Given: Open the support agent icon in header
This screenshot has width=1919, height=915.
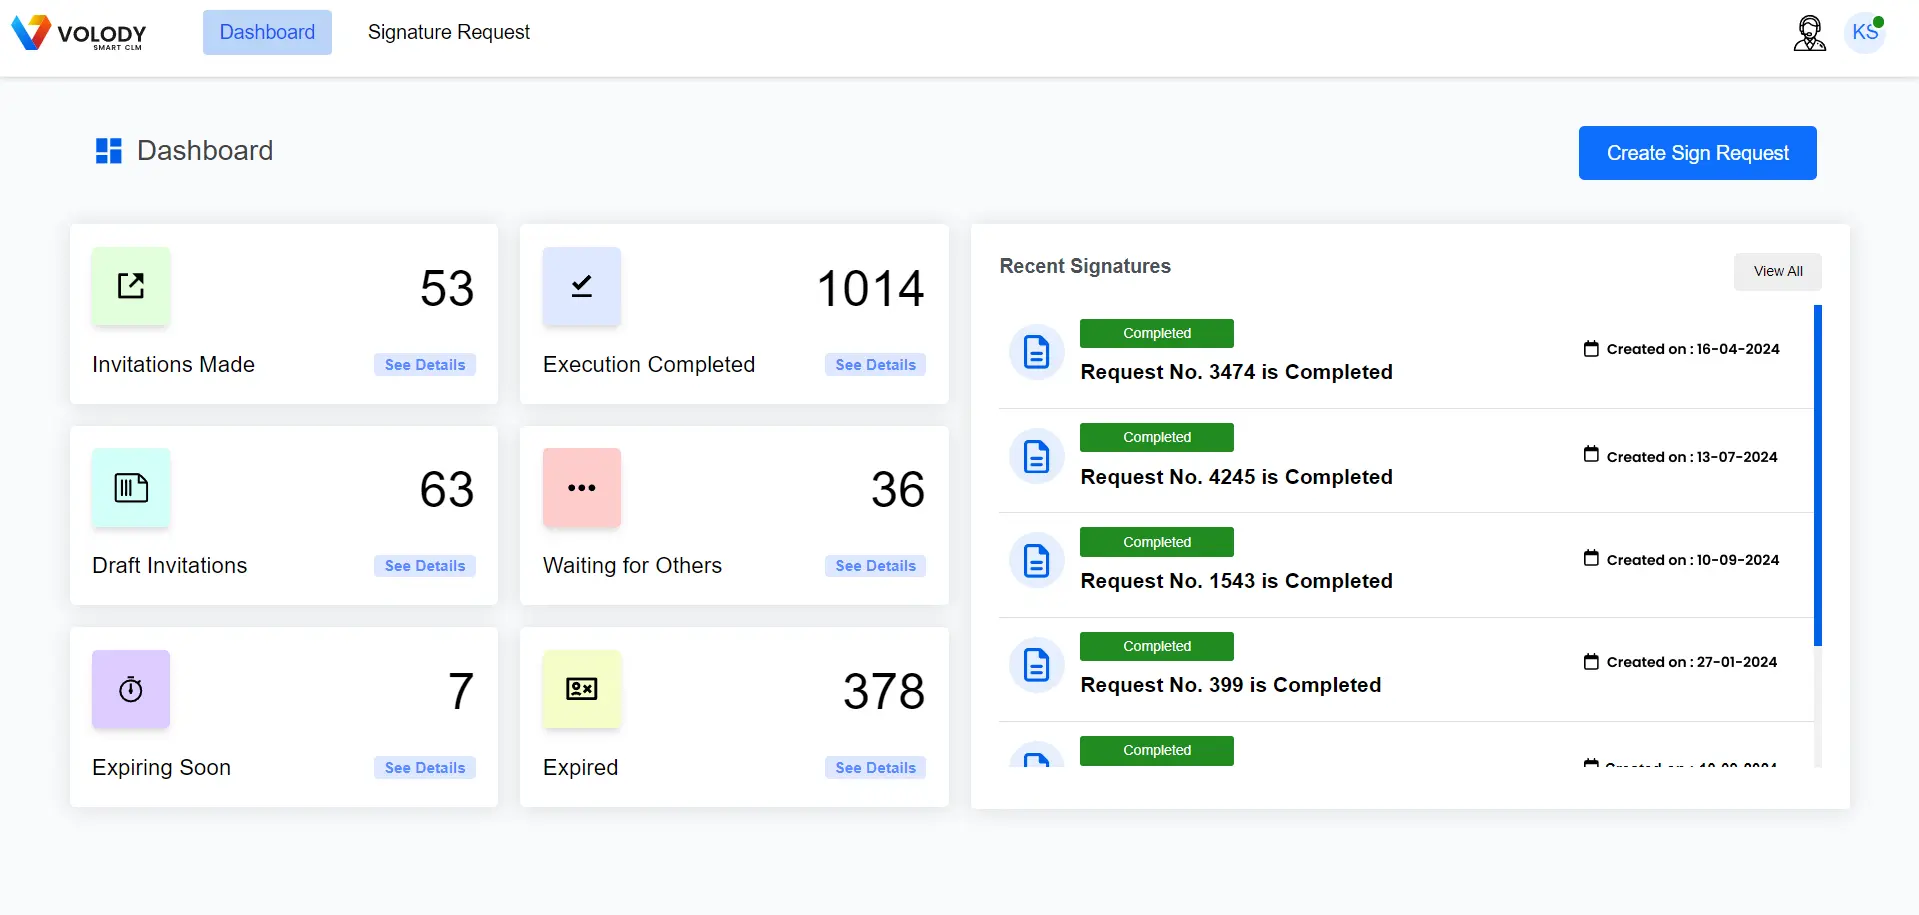Looking at the screenshot, I should (x=1809, y=33).
